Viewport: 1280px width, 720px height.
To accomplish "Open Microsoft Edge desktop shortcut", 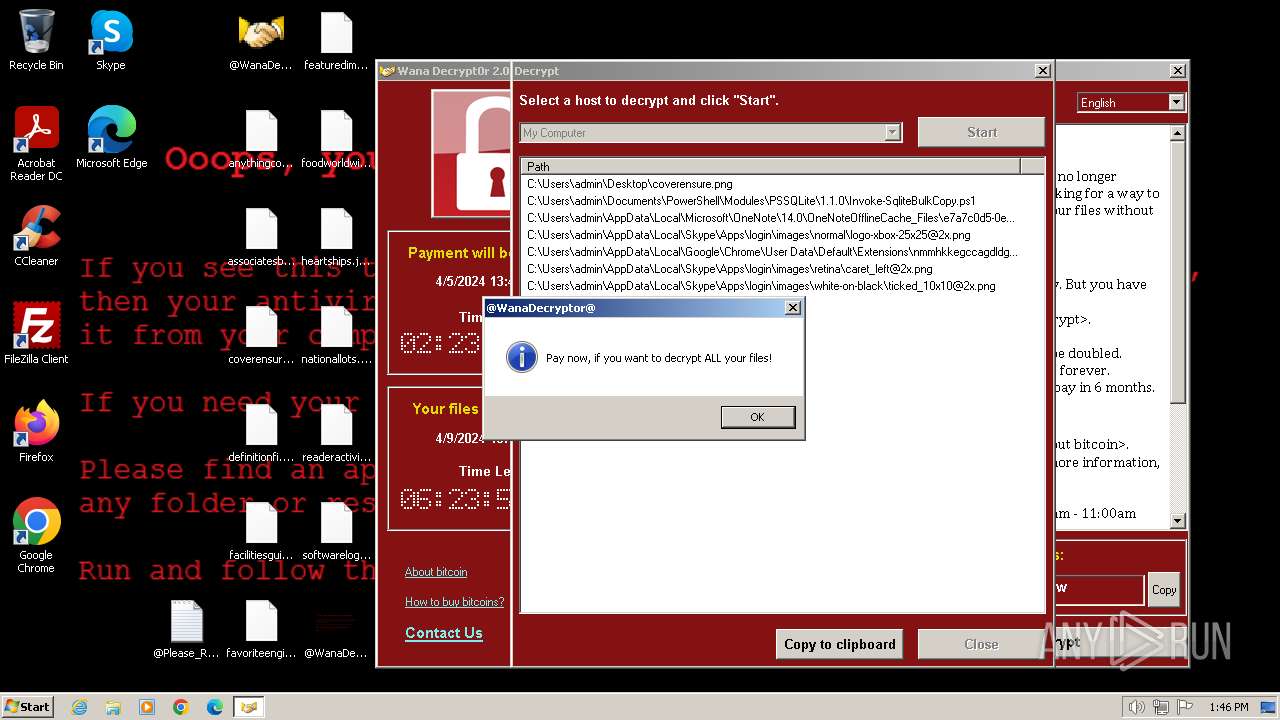I will click(111, 138).
